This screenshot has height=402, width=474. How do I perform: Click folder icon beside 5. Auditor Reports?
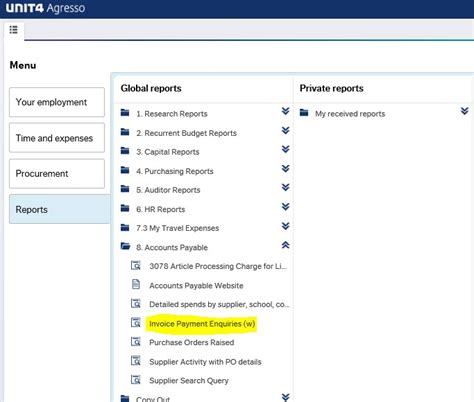[x=125, y=189]
